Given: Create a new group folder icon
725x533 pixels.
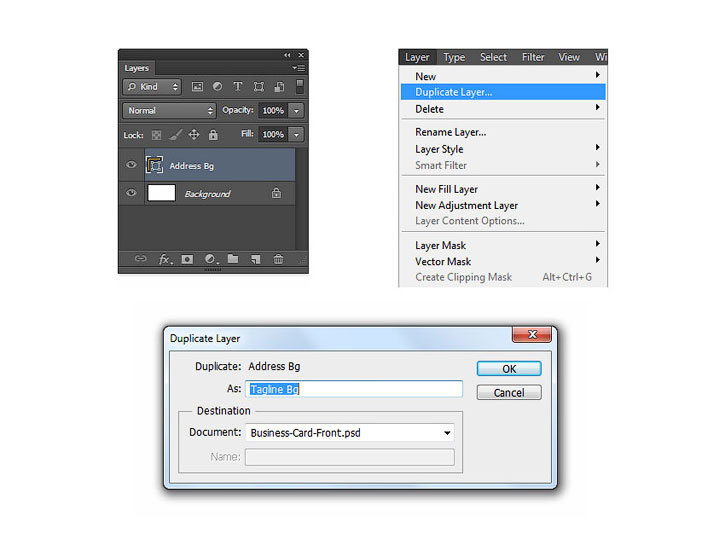Looking at the screenshot, I should tap(233, 259).
